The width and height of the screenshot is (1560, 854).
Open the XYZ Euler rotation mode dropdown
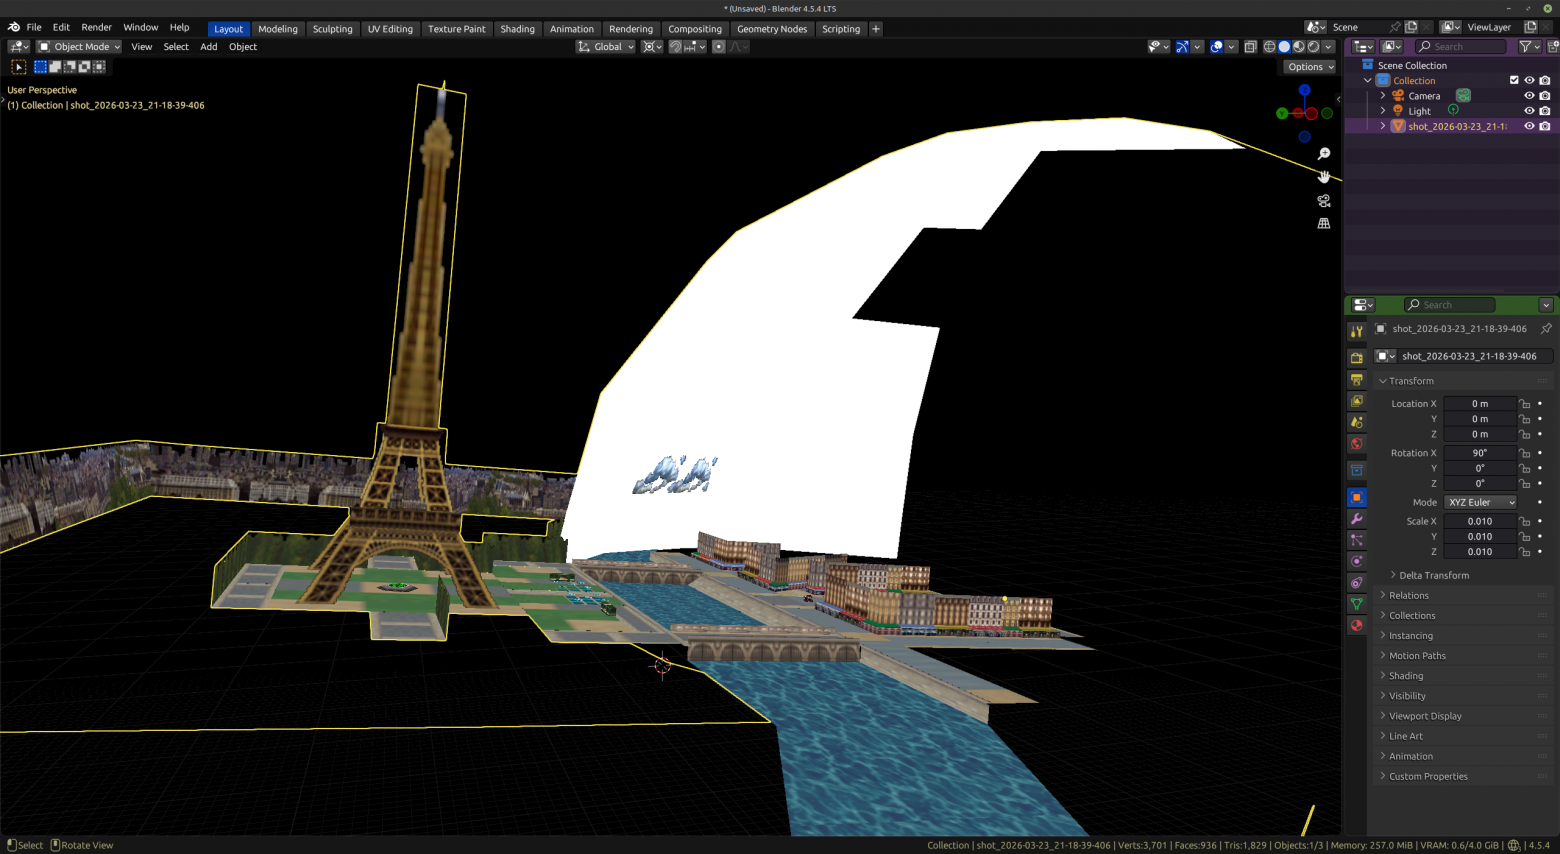(x=1480, y=502)
